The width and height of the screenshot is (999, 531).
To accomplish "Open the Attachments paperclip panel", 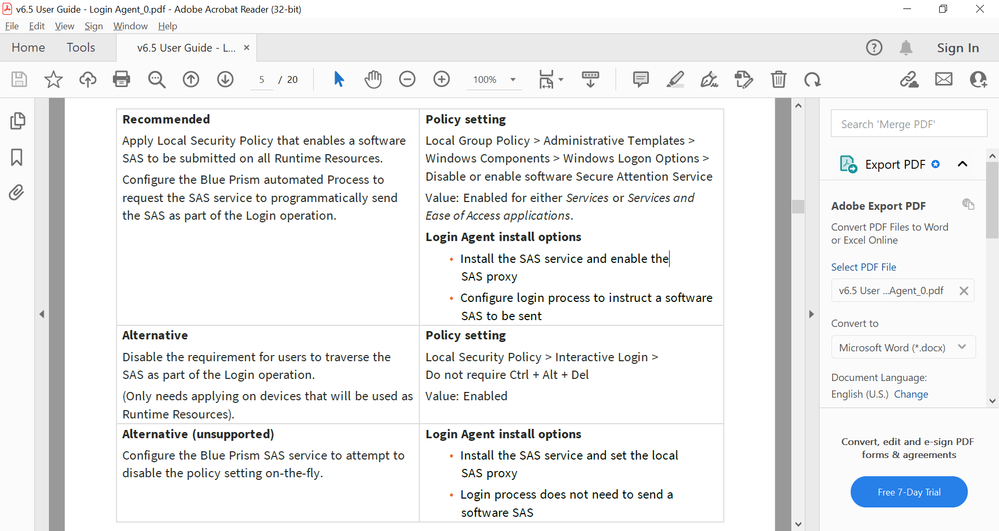I will pos(17,193).
